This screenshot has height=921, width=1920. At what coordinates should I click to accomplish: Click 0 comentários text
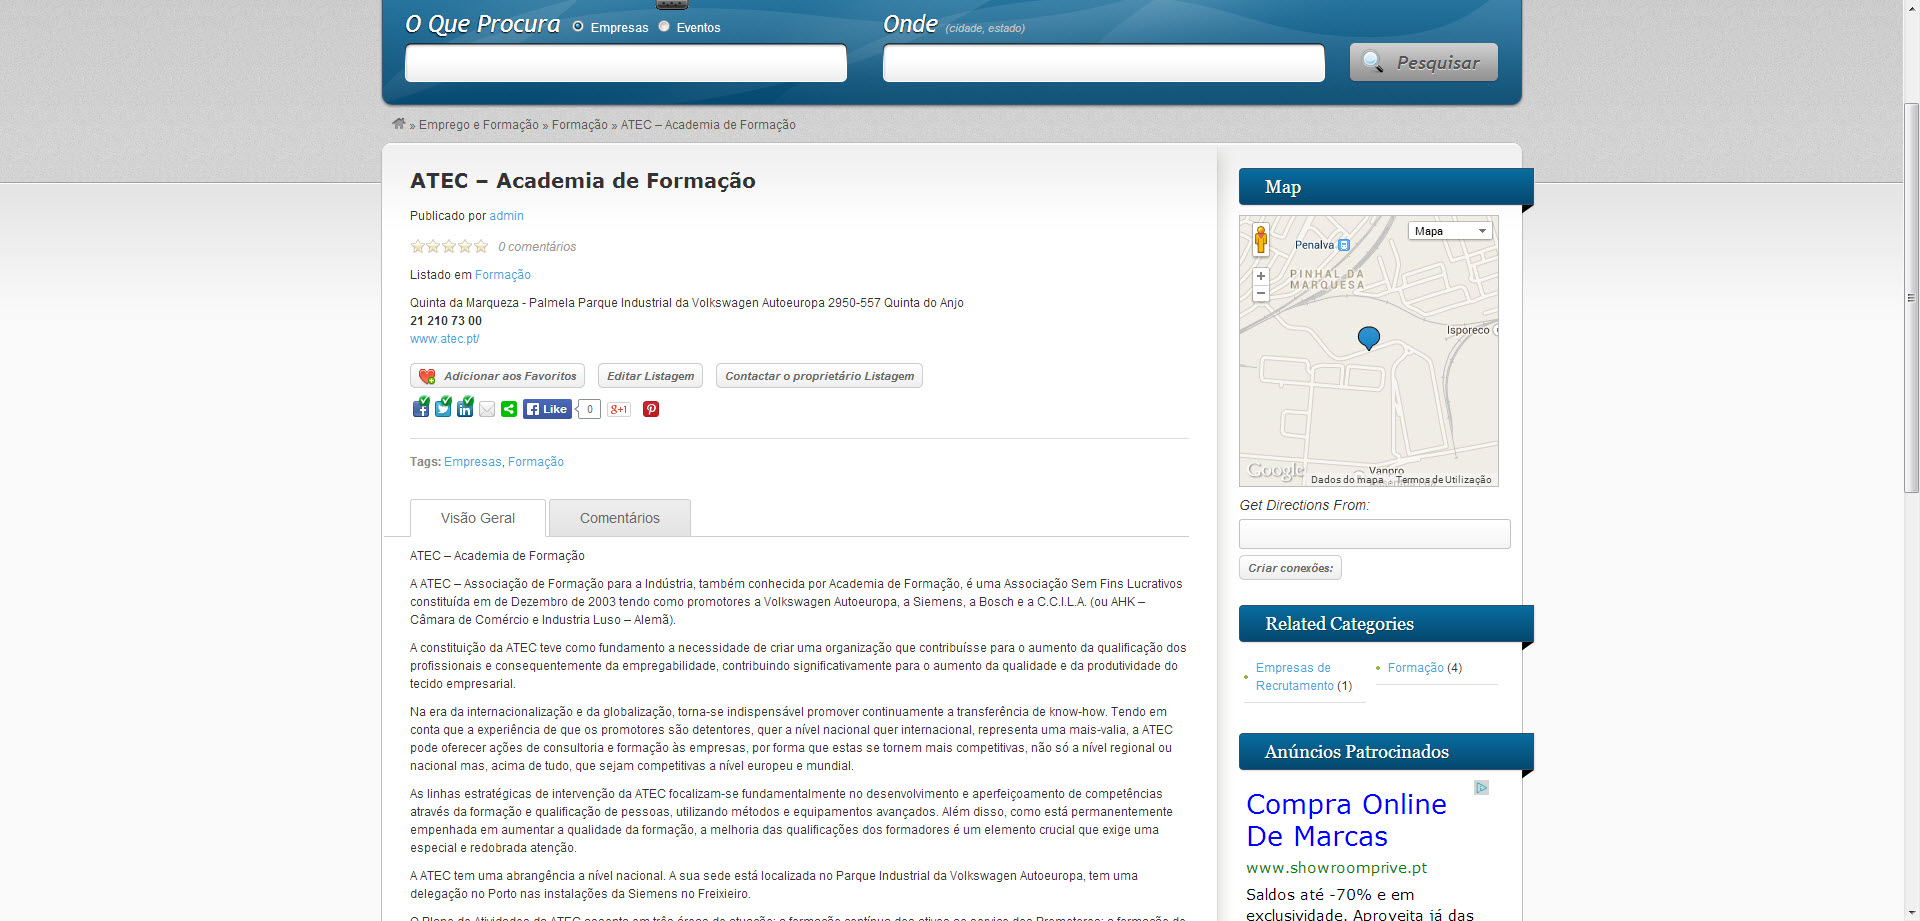pyautogui.click(x=537, y=247)
